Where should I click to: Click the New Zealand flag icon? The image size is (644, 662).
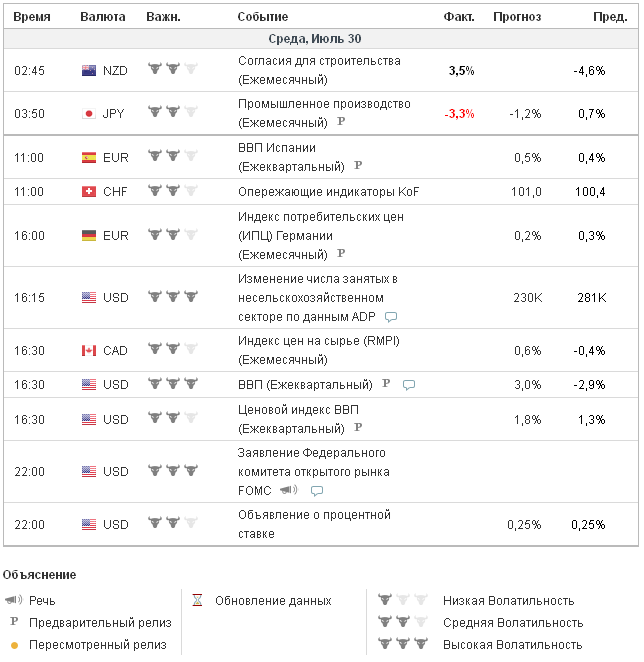[x=89, y=70]
